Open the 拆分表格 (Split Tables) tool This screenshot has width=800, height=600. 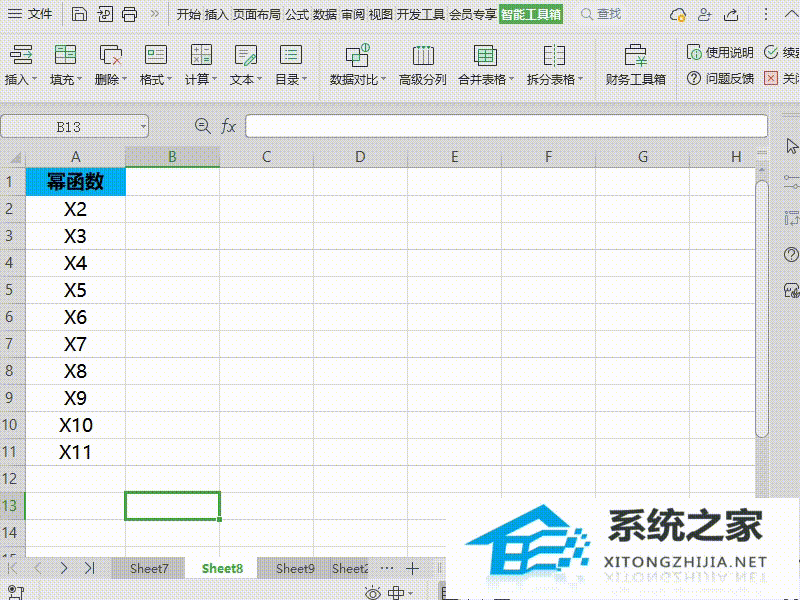[552, 63]
